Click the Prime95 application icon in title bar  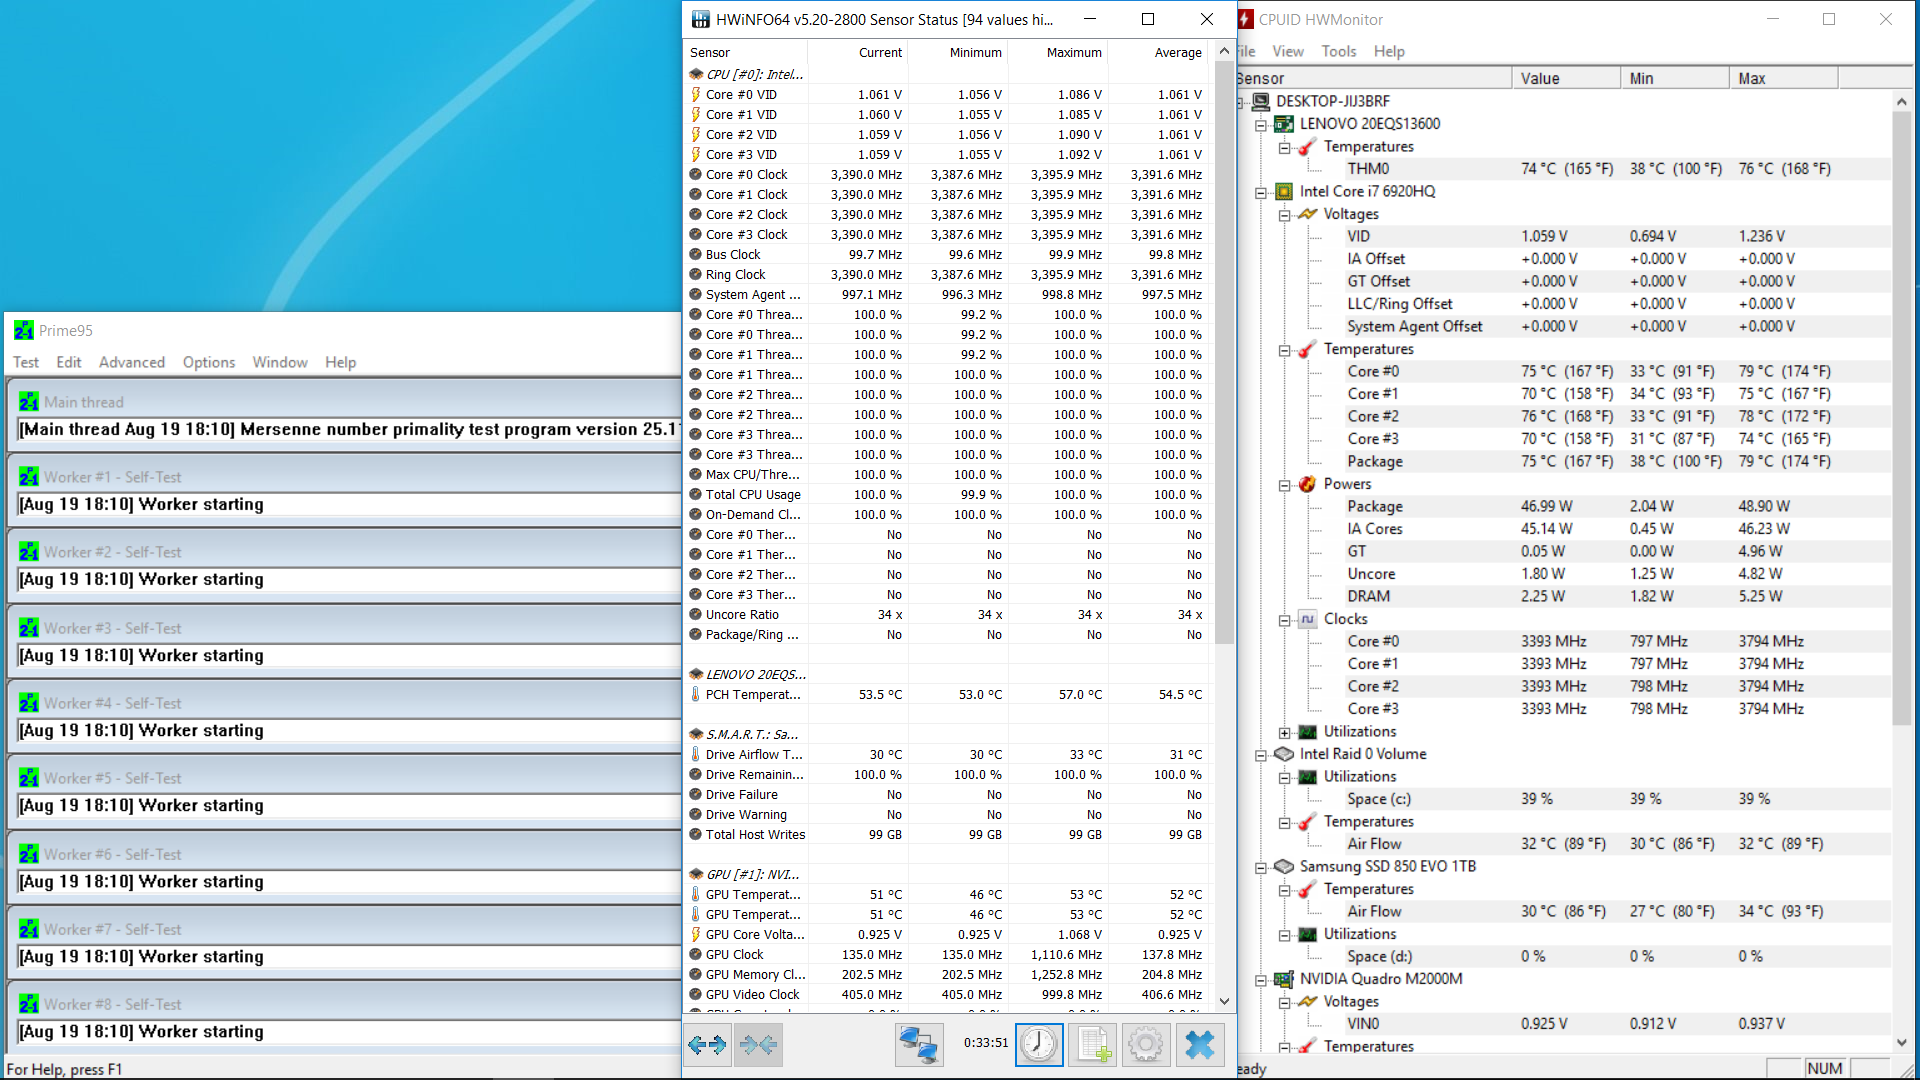pos(23,330)
